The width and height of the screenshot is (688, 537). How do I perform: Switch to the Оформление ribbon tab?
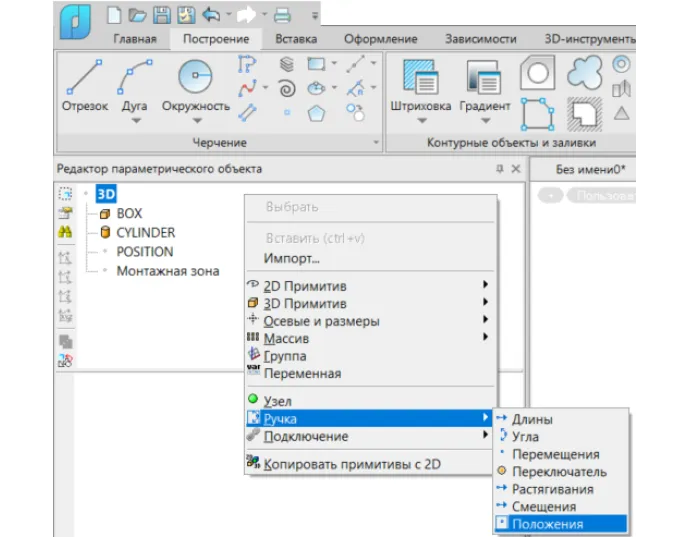pyautogui.click(x=380, y=39)
